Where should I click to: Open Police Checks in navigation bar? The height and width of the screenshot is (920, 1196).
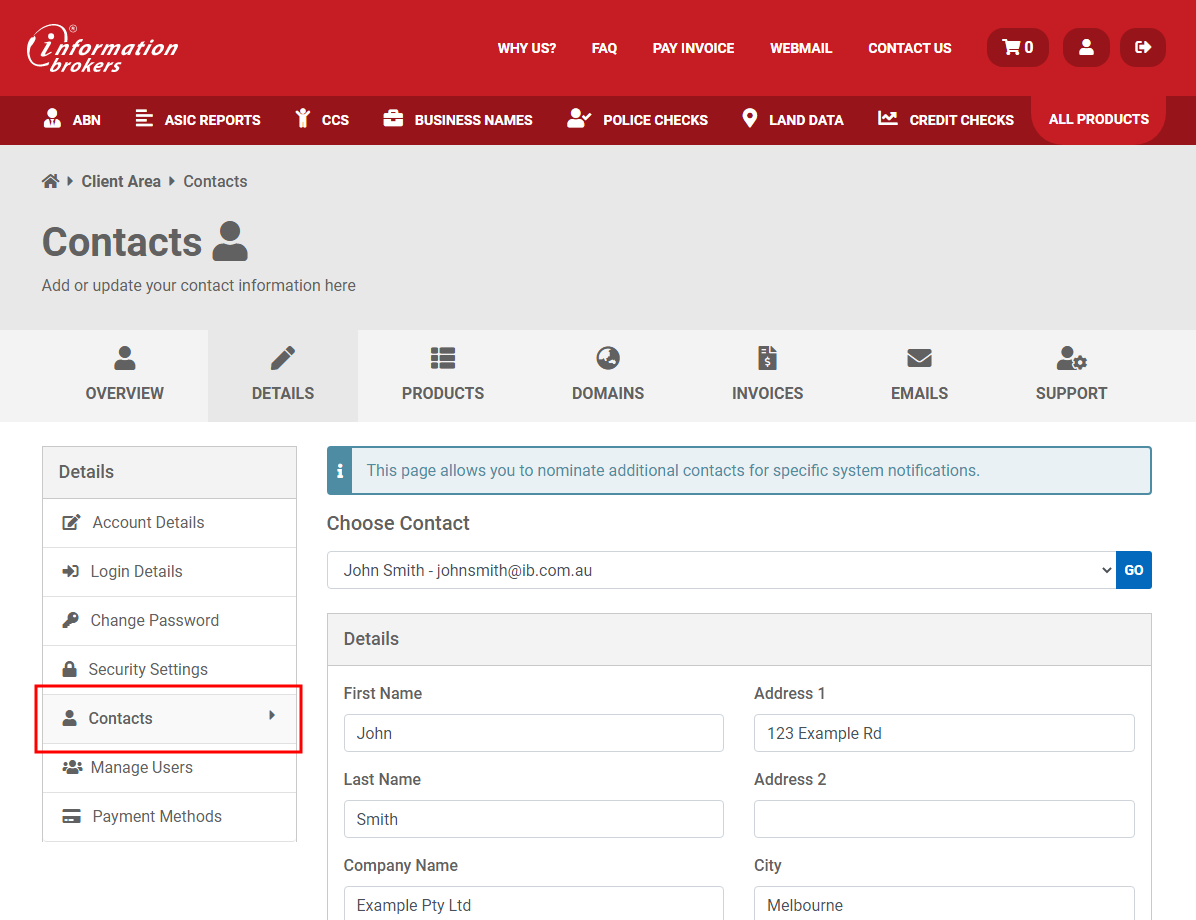(638, 120)
